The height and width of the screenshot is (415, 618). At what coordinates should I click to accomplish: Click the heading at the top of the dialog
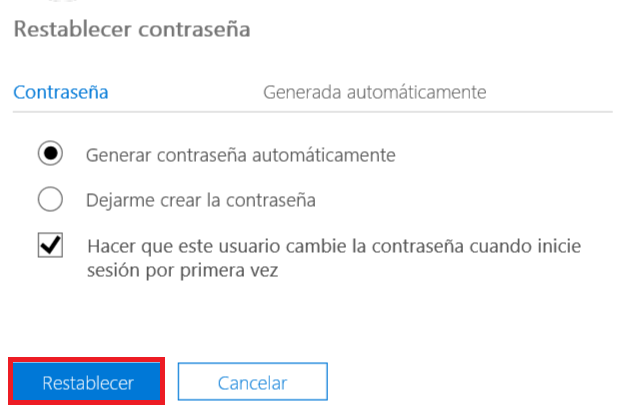click(x=131, y=30)
